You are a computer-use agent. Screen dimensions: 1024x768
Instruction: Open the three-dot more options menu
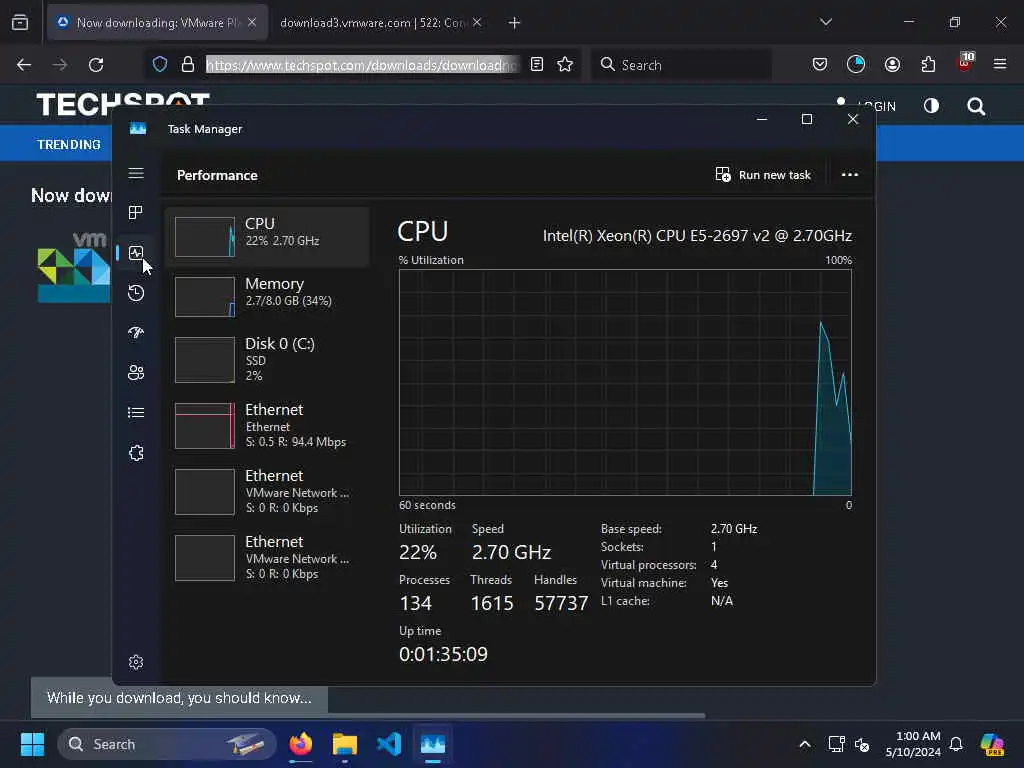pos(850,175)
